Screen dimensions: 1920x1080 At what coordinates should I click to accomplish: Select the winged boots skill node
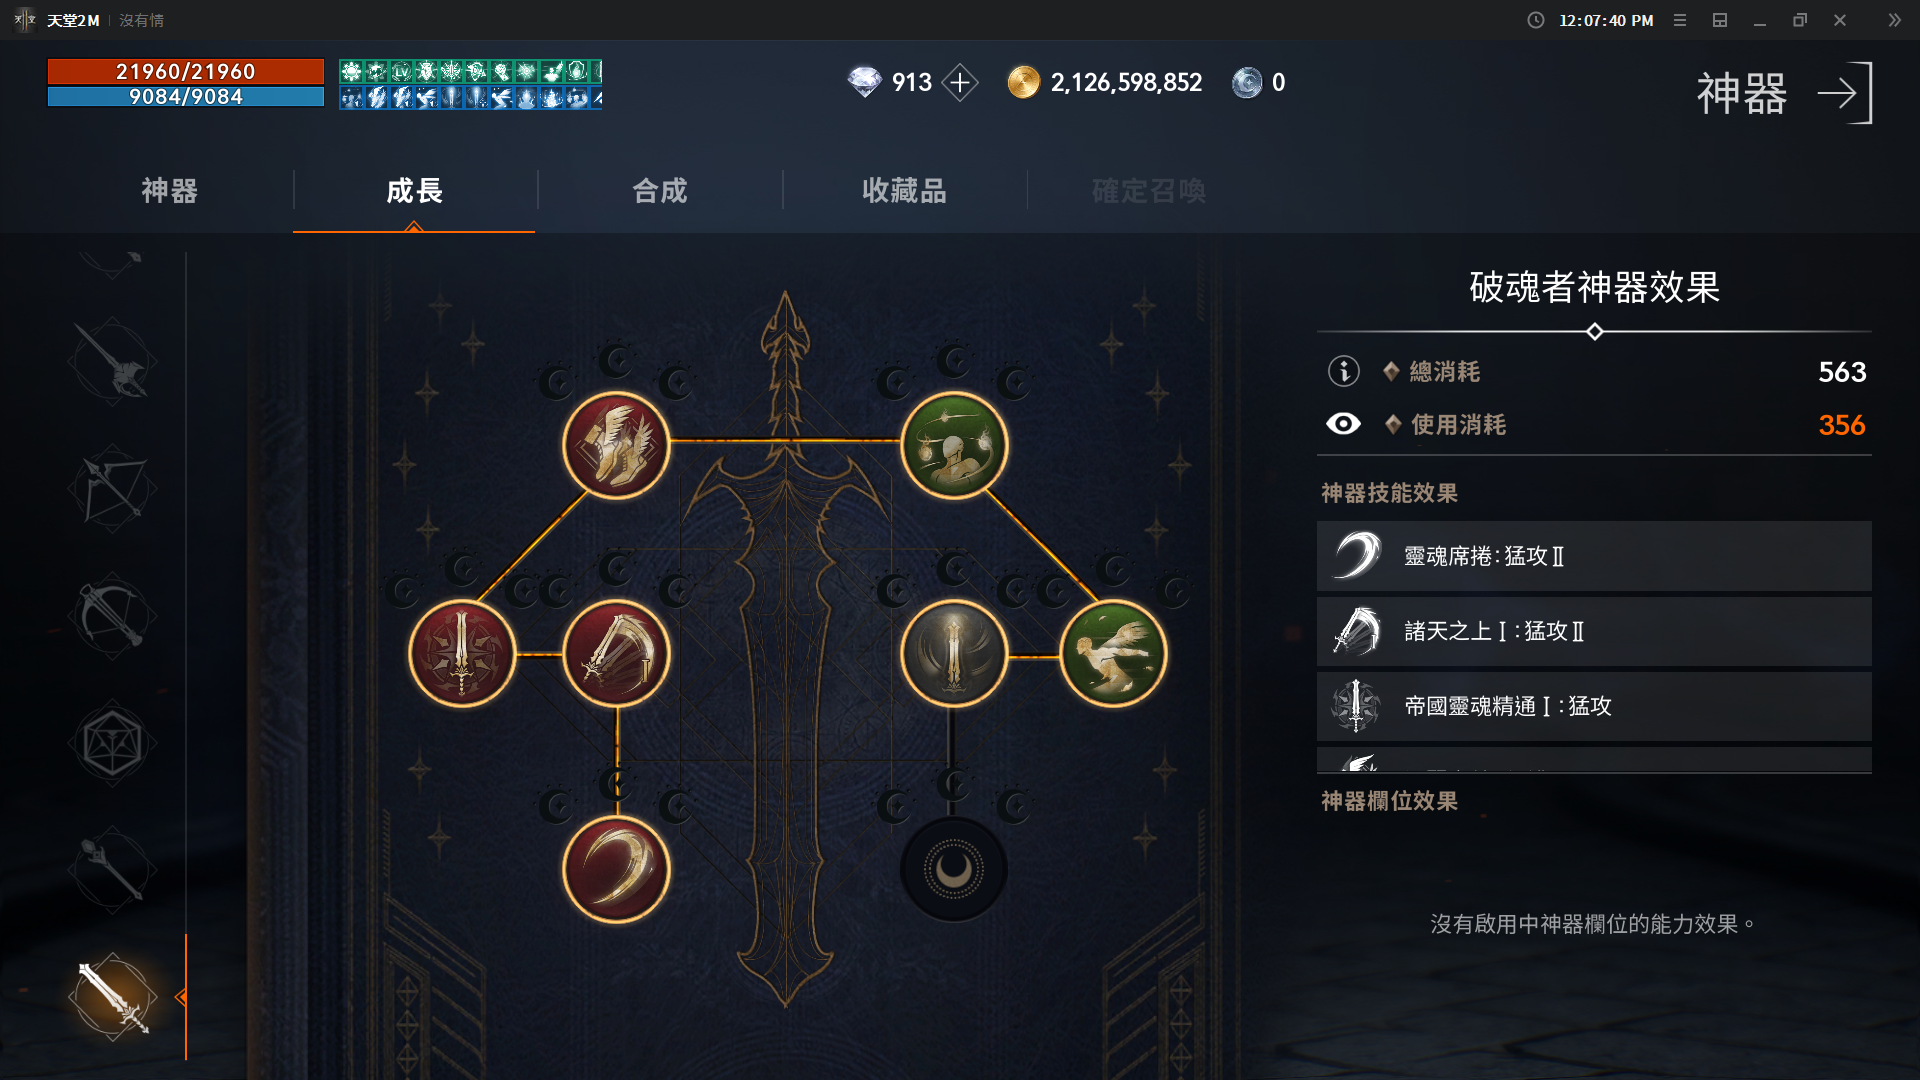point(616,445)
